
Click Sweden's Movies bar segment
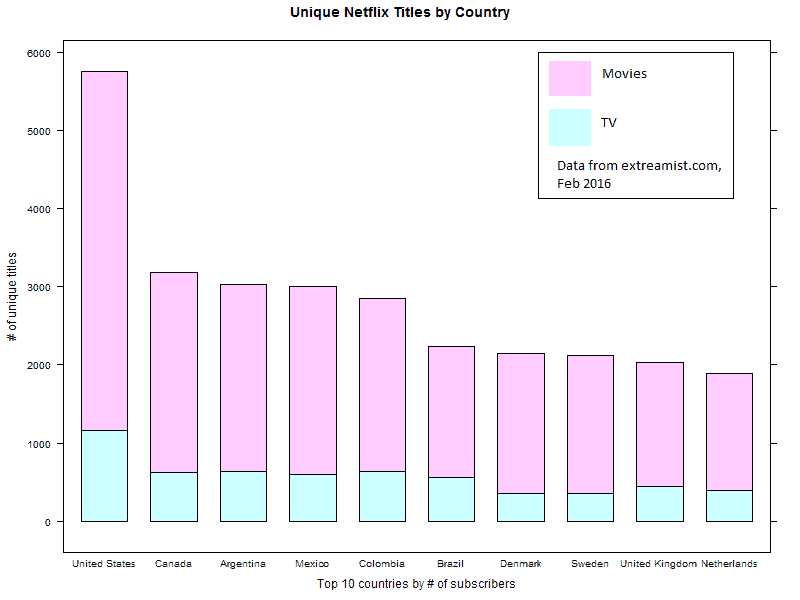click(x=590, y=424)
